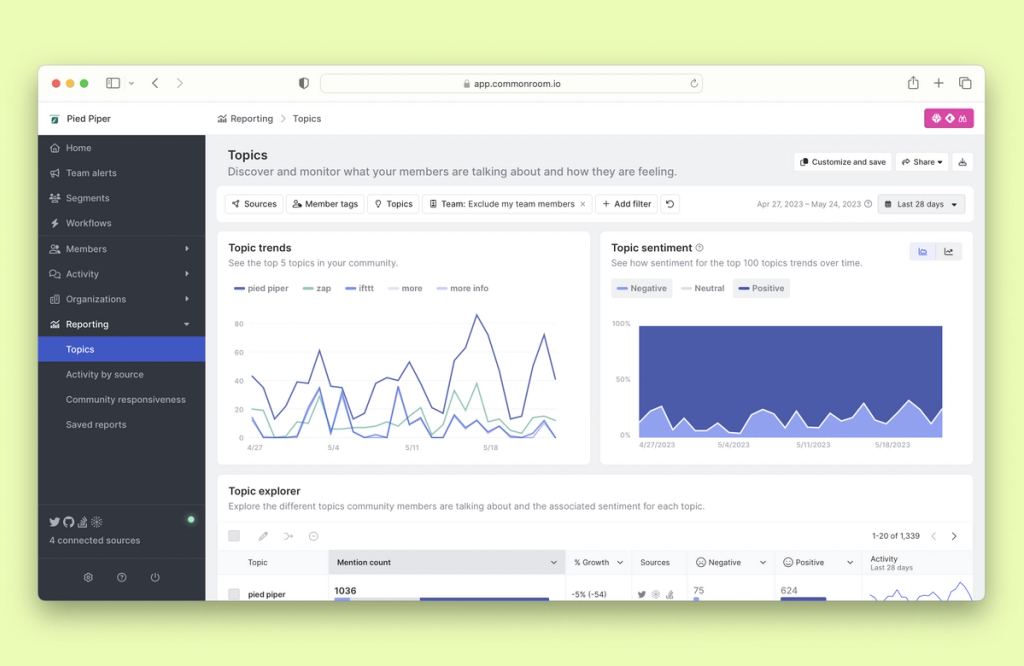Open a new tab with plus icon
The height and width of the screenshot is (666, 1024).
938,83
